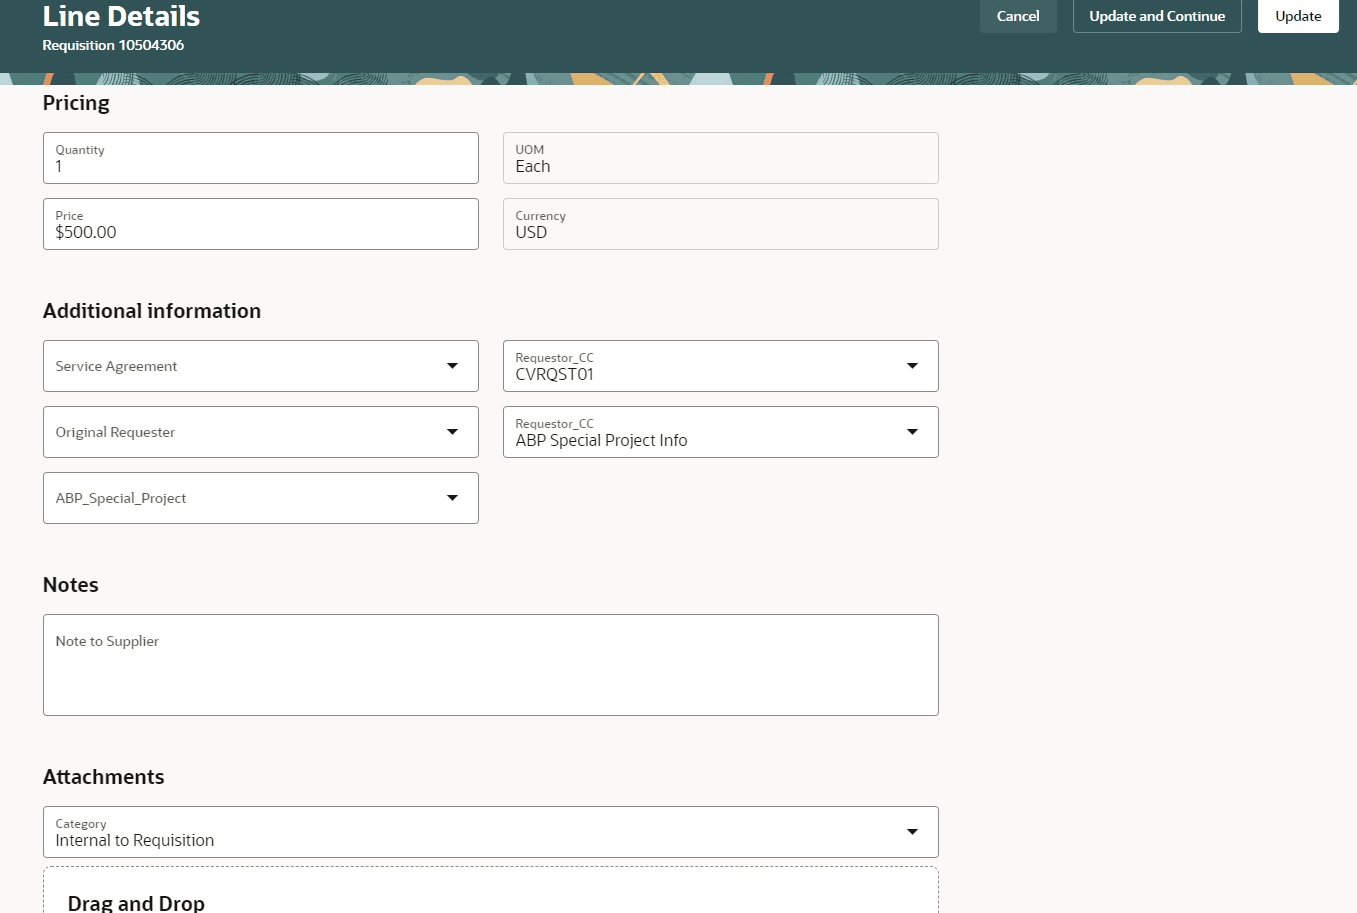
Task: Open the Requestor_CC CVRQST01 dropdown arrow
Action: point(912,366)
